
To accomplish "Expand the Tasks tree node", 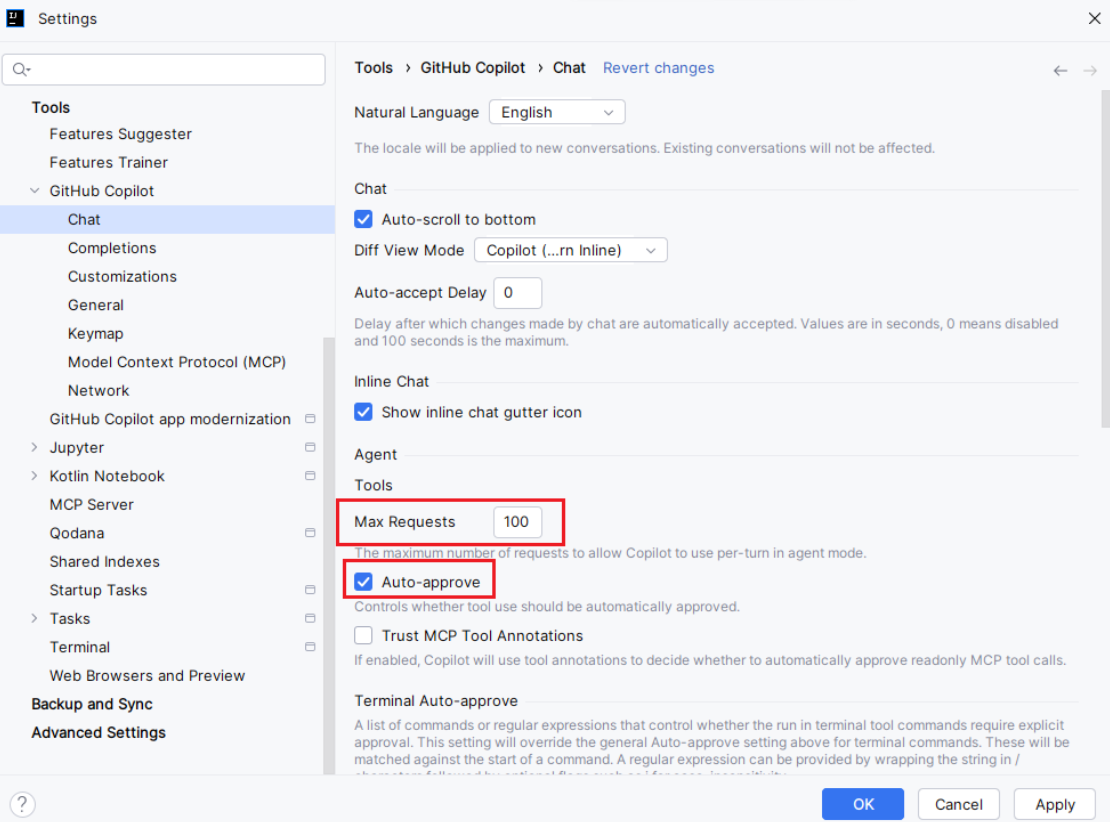I will pyautogui.click(x=35, y=618).
